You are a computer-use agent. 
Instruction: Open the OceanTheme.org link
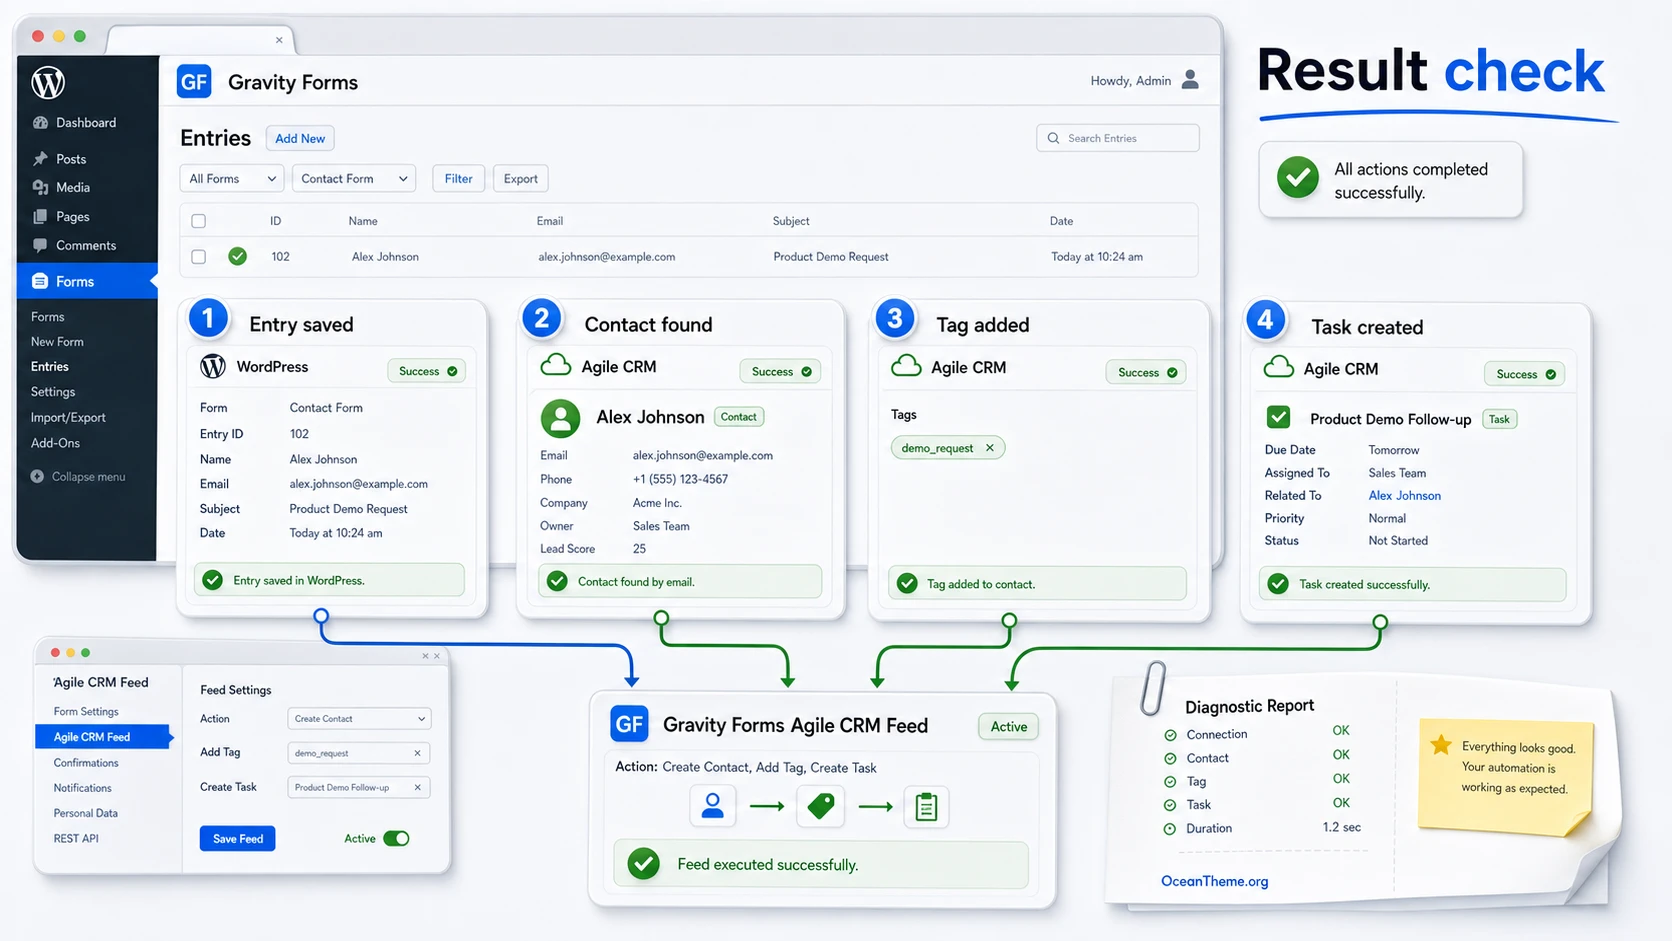(1214, 881)
